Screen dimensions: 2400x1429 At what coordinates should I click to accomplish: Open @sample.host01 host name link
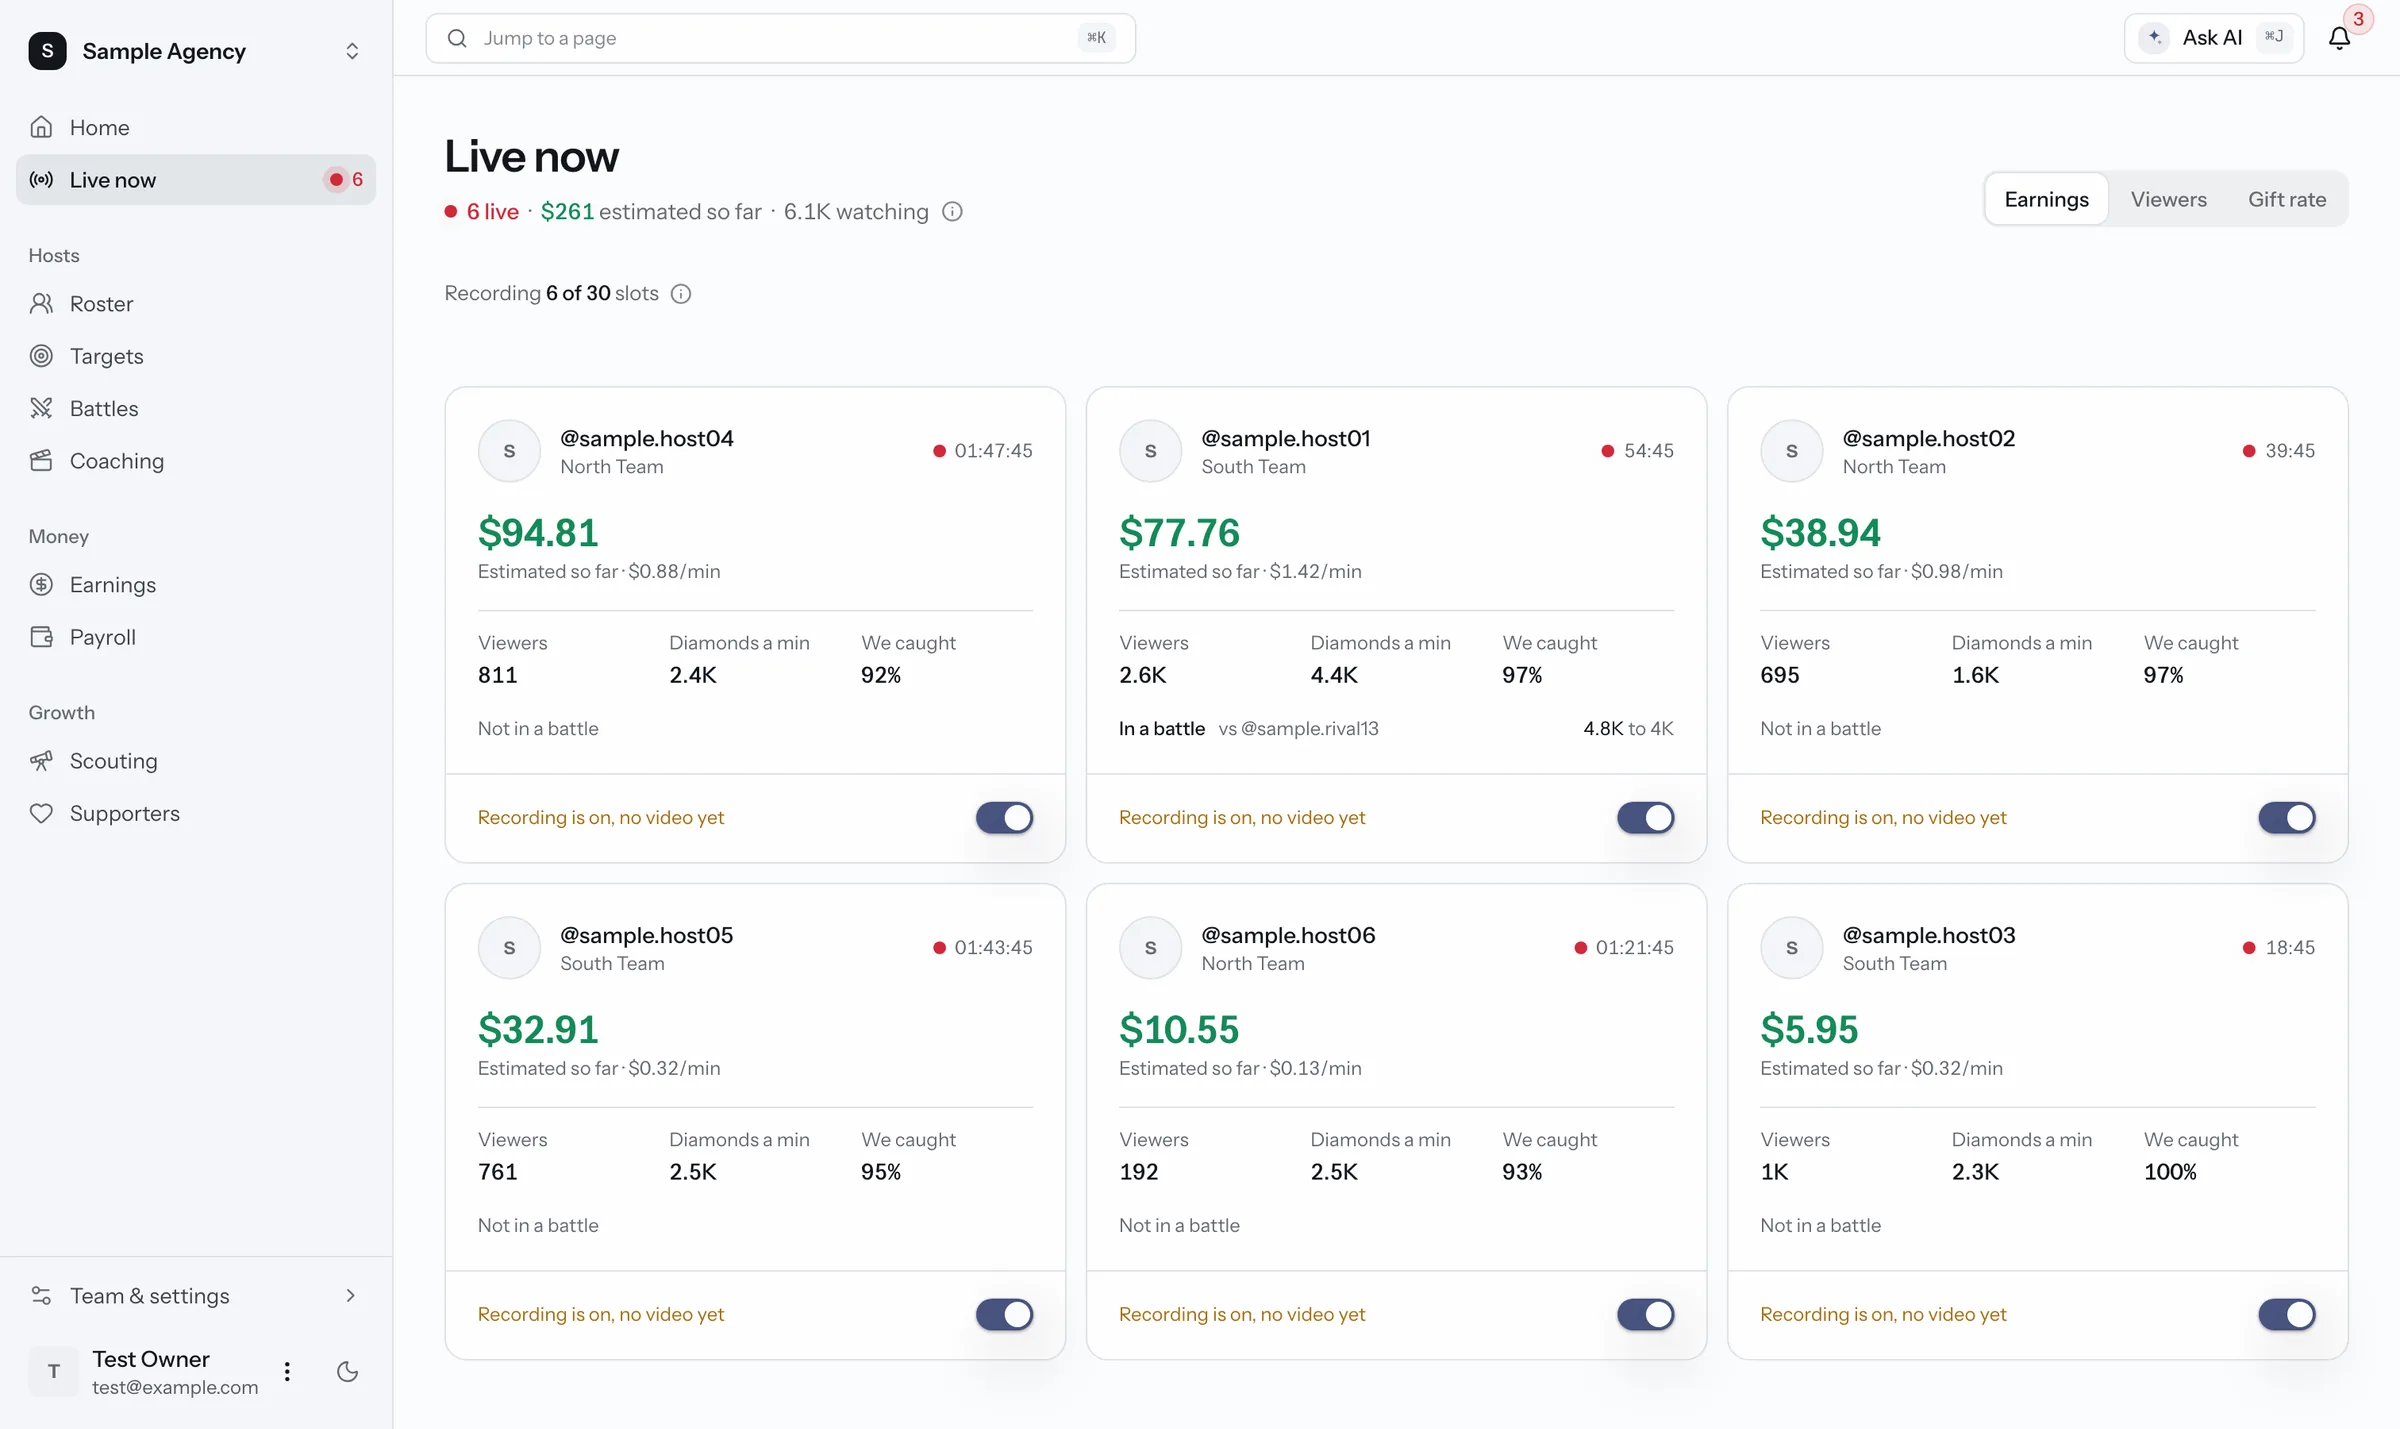click(x=1286, y=438)
